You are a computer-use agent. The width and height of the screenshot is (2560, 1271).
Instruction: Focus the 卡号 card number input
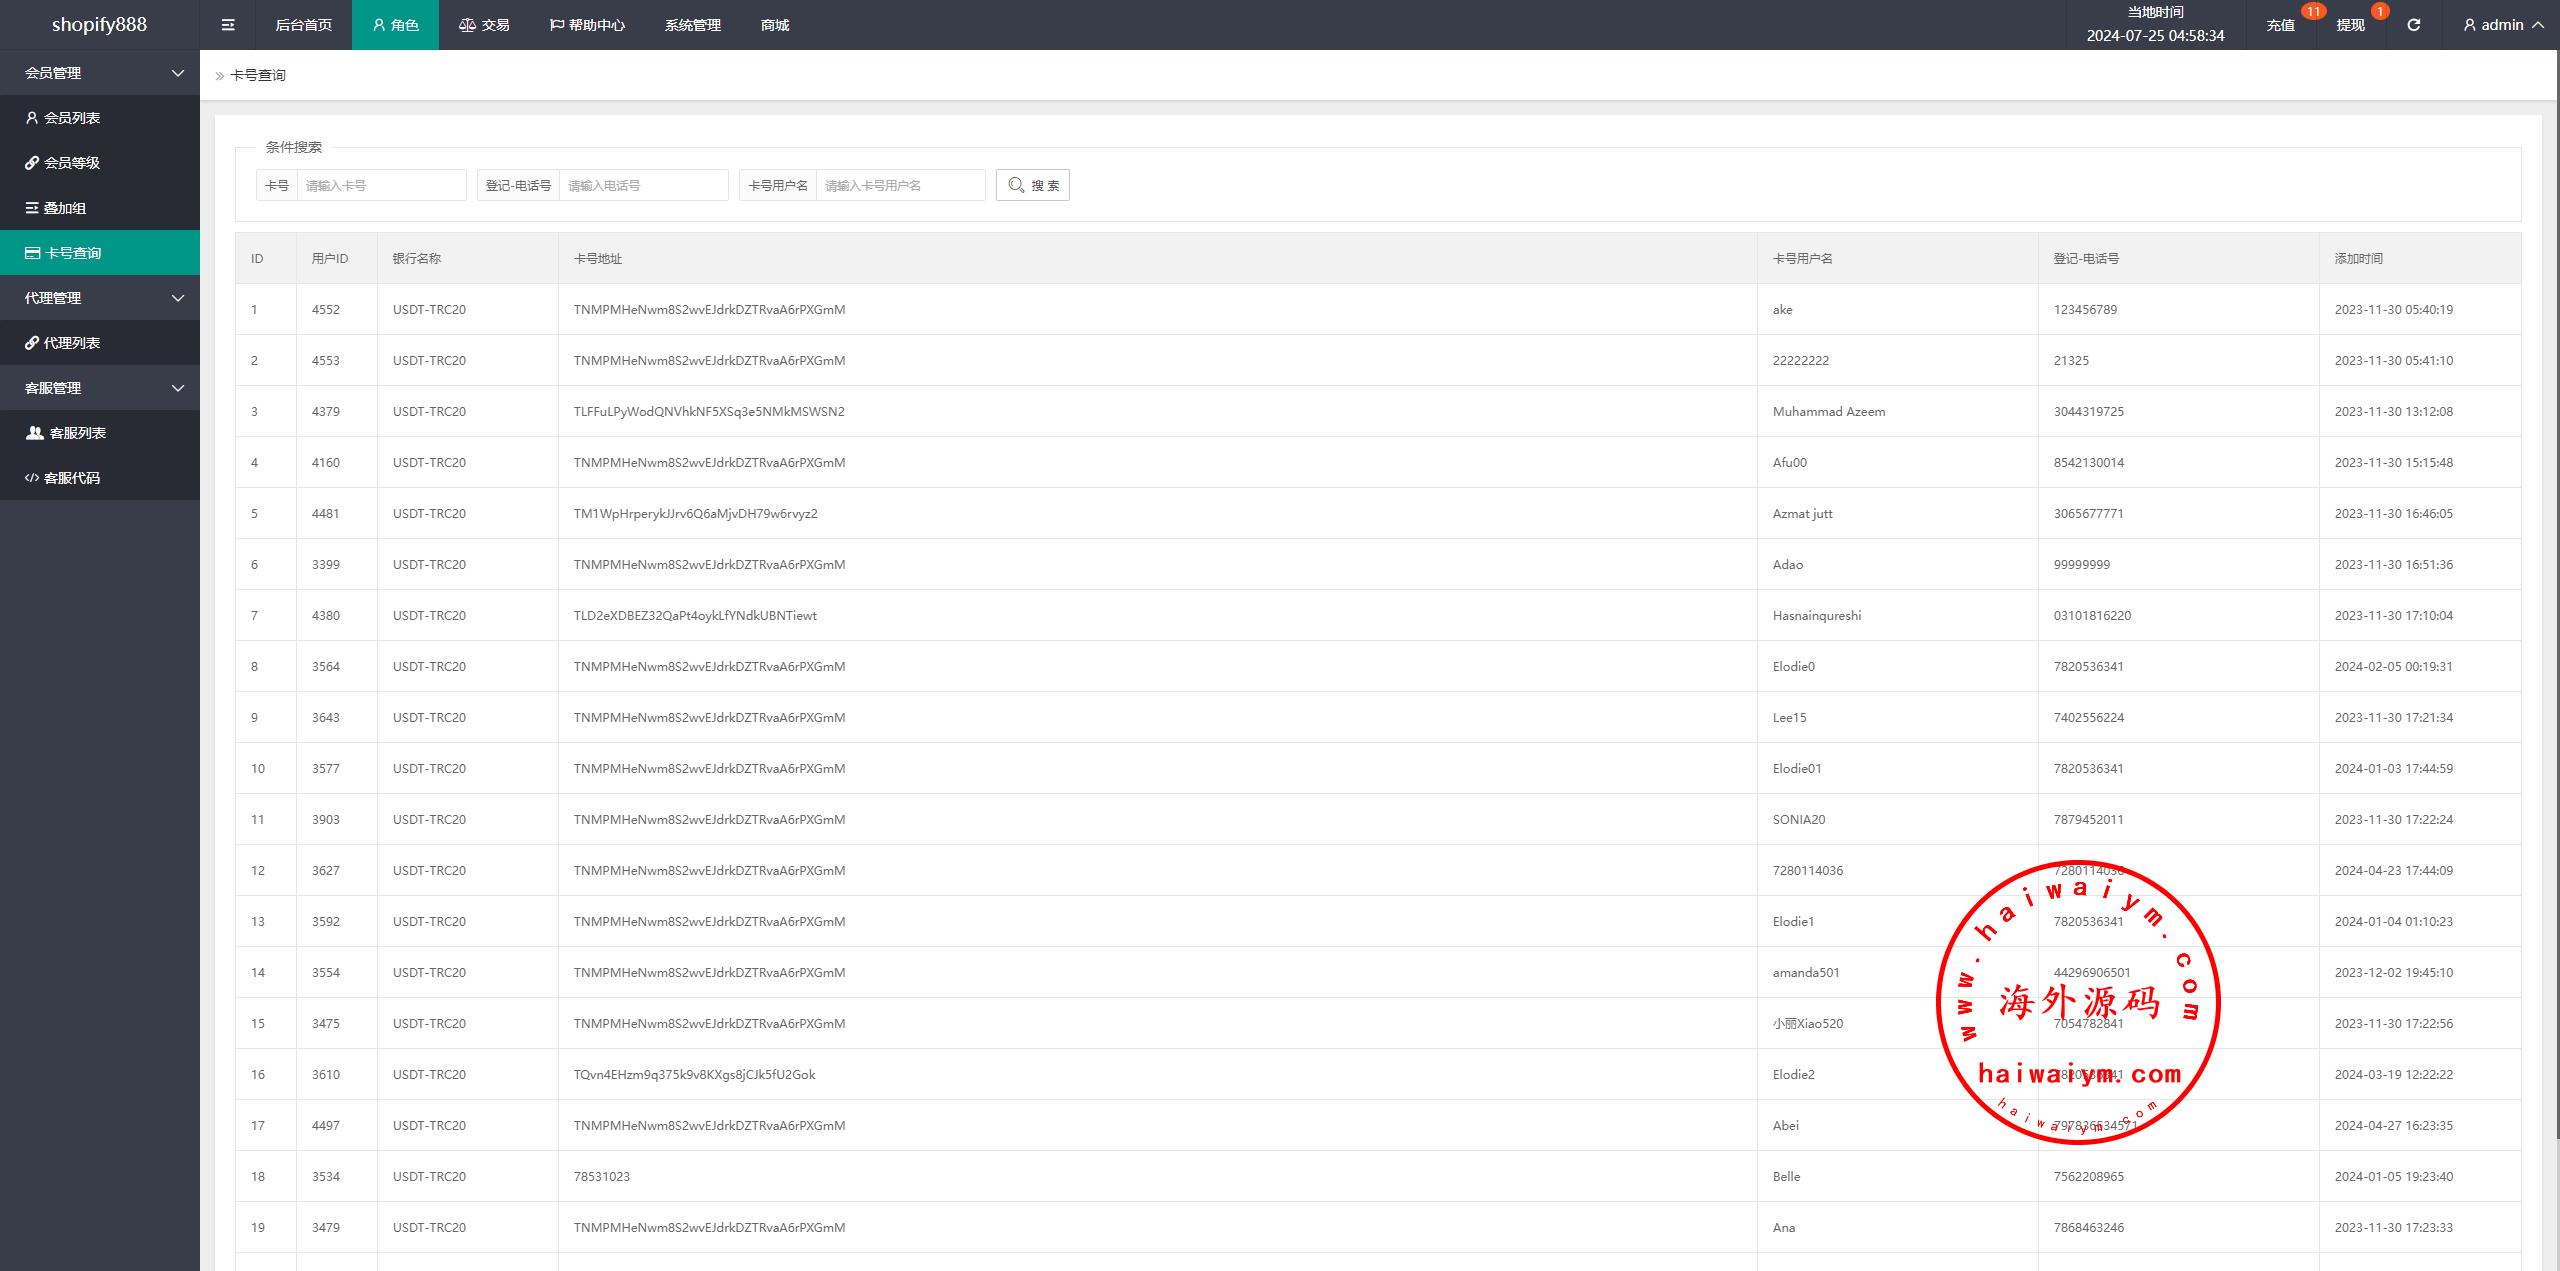pyautogui.click(x=381, y=185)
